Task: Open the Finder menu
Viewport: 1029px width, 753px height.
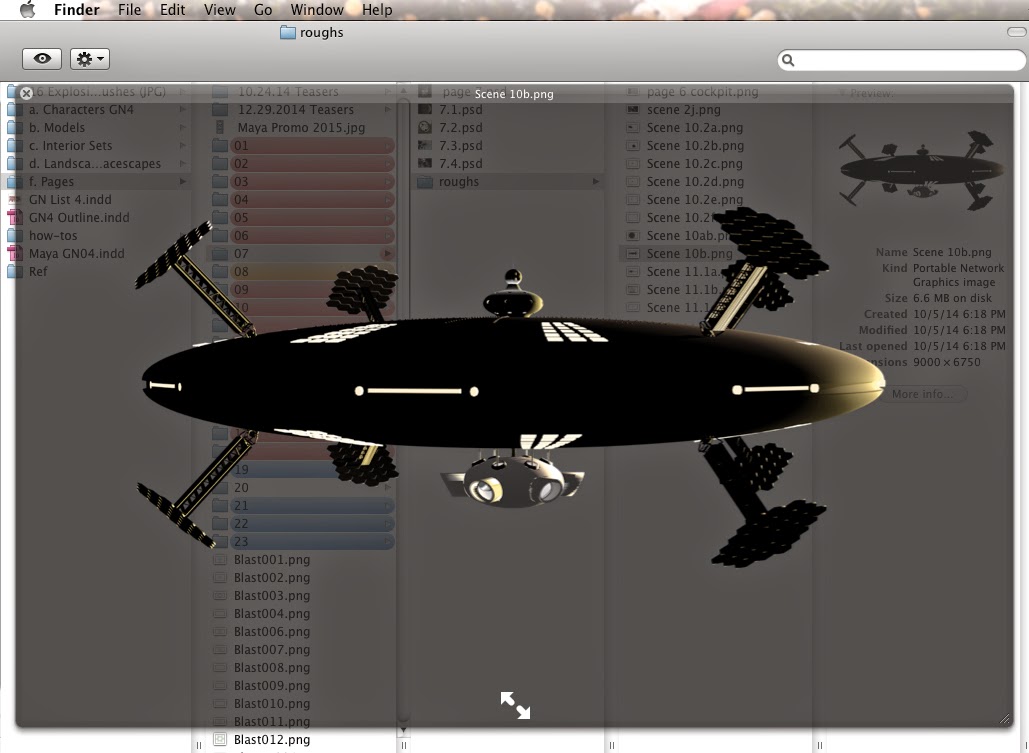Action: (x=77, y=10)
